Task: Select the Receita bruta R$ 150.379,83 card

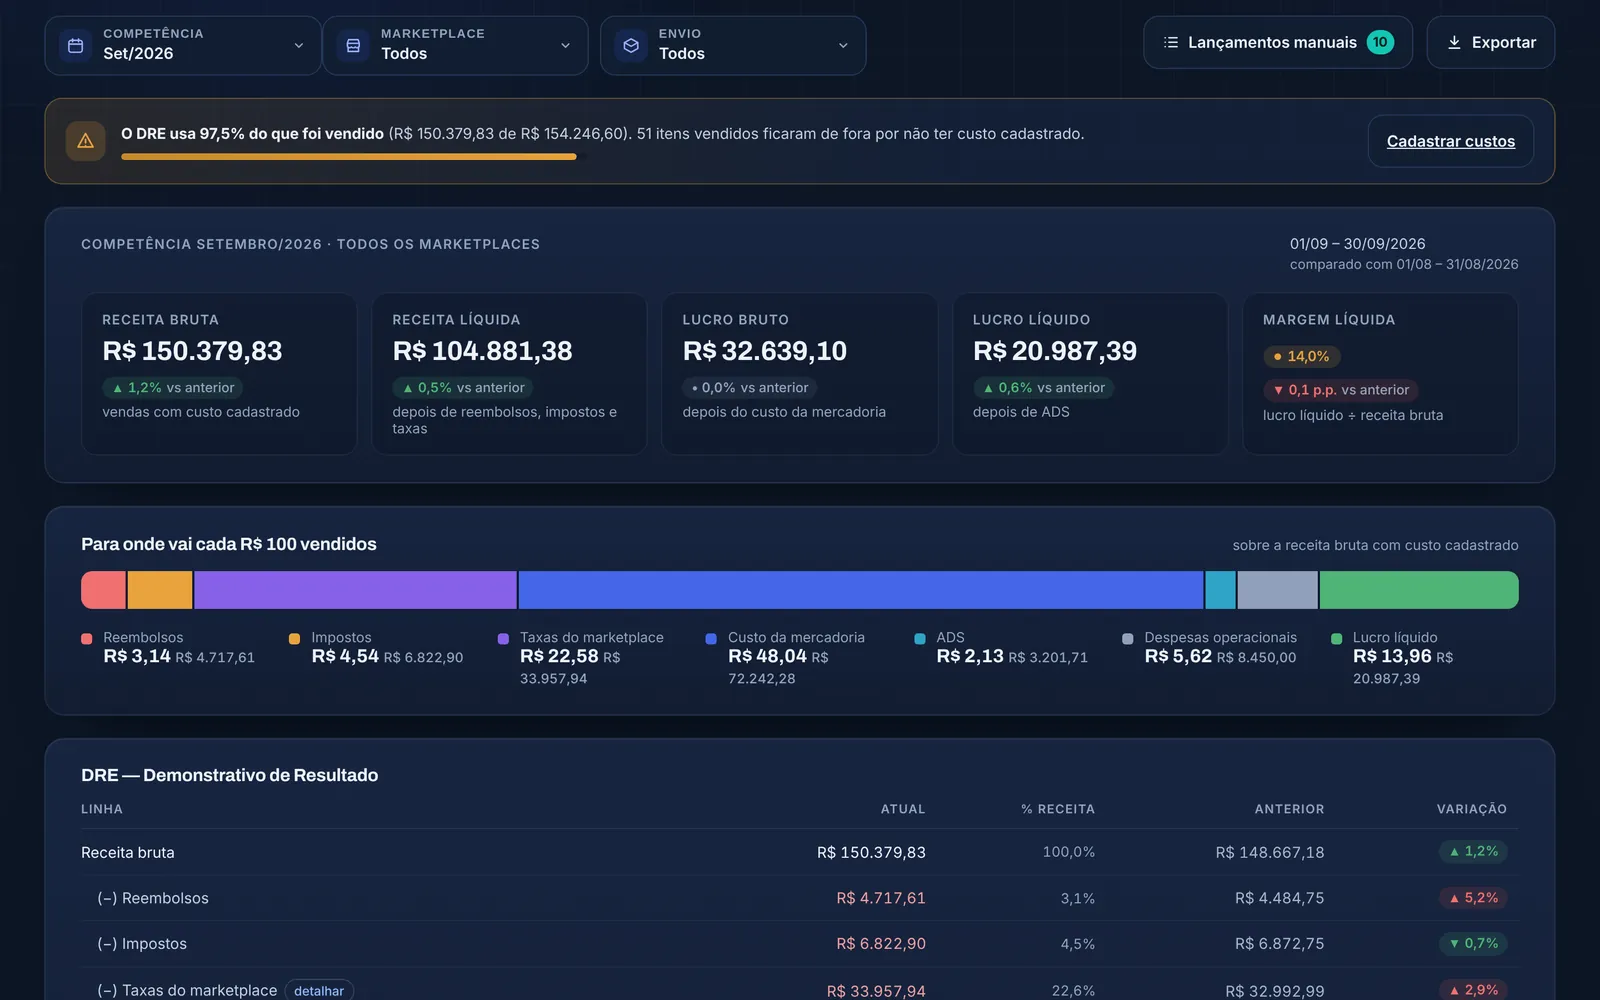Action: (x=219, y=374)
